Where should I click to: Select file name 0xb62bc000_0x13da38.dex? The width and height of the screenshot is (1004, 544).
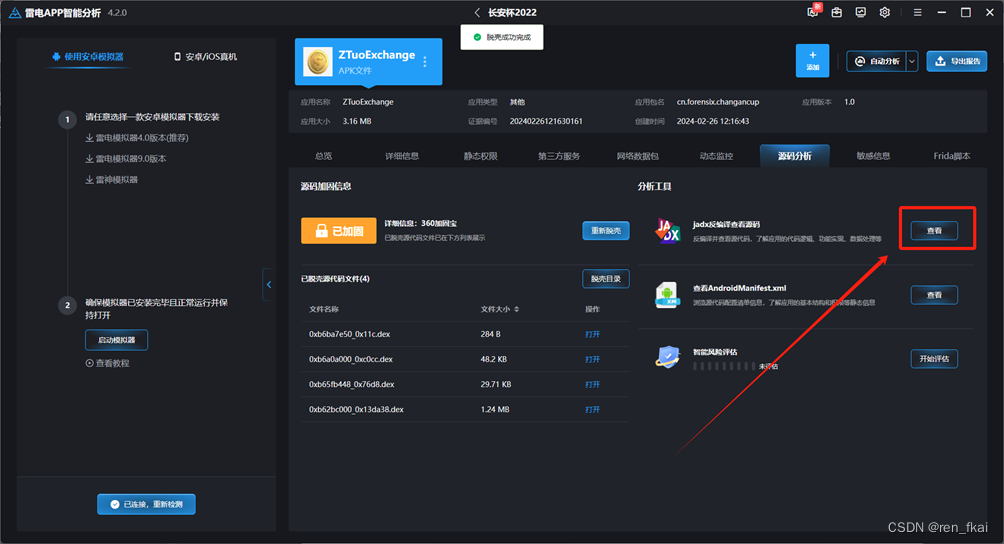356,409
